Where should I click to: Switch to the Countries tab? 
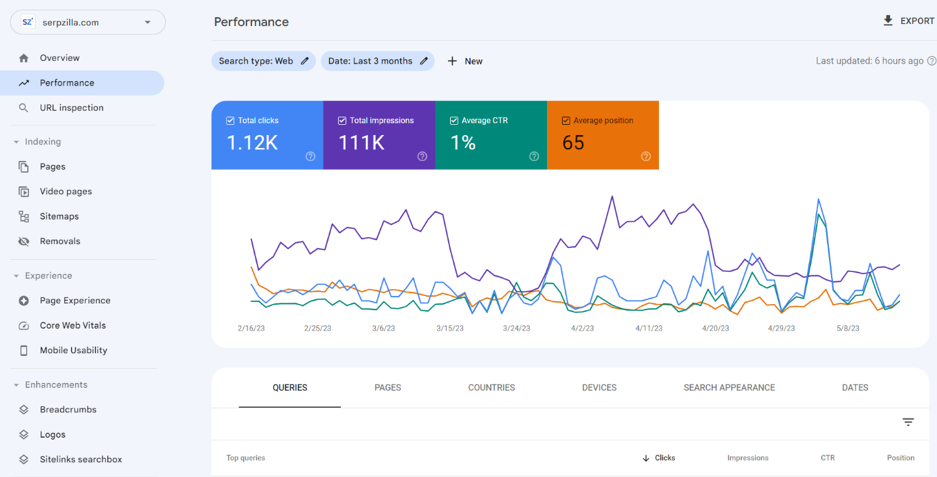tap(491, 387)
